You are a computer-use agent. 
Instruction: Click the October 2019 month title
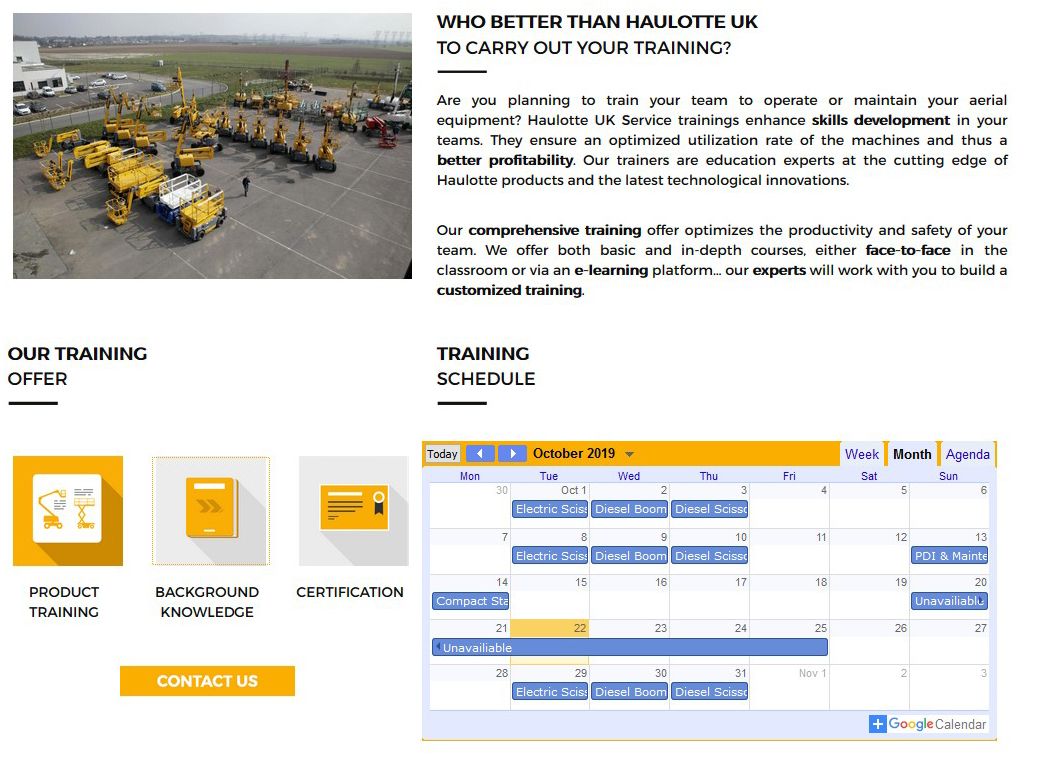coord(574,454)
